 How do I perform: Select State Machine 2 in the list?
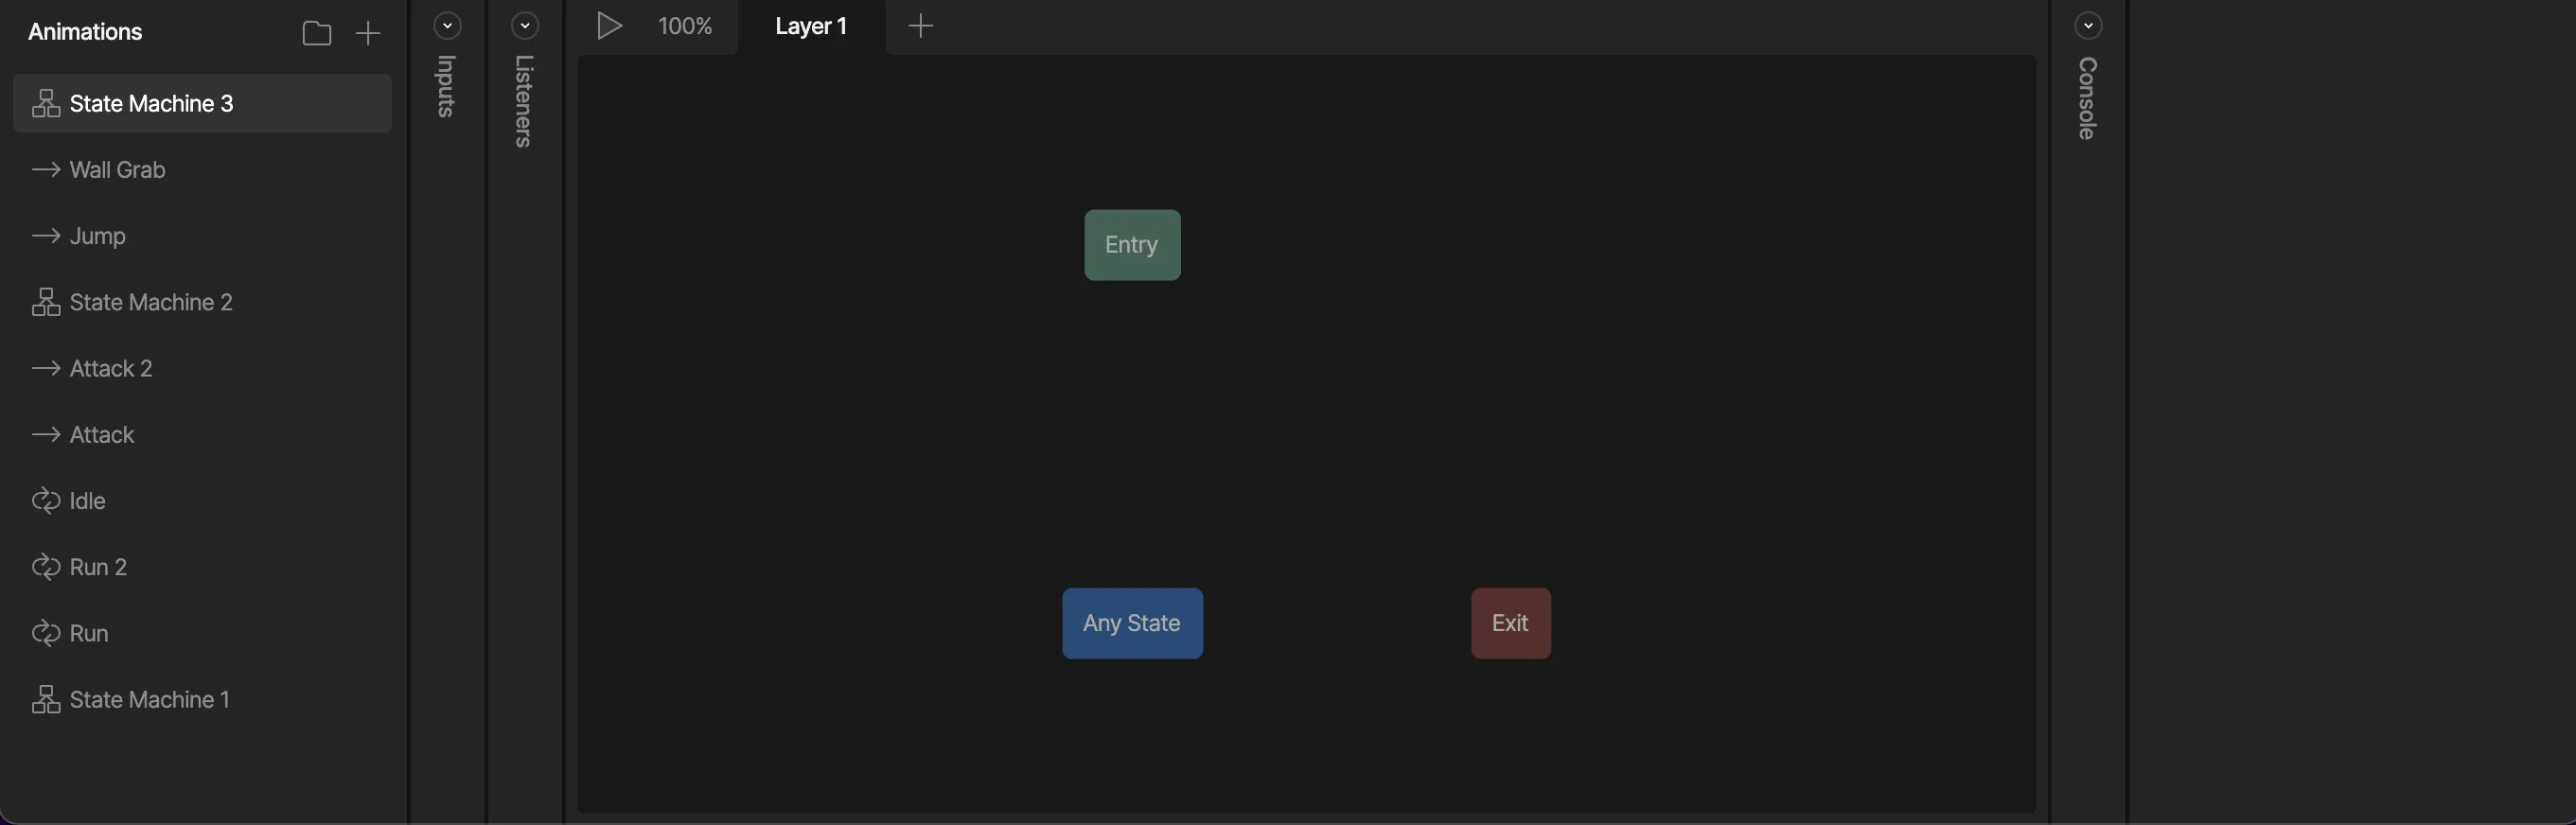(x=151, y=302)
